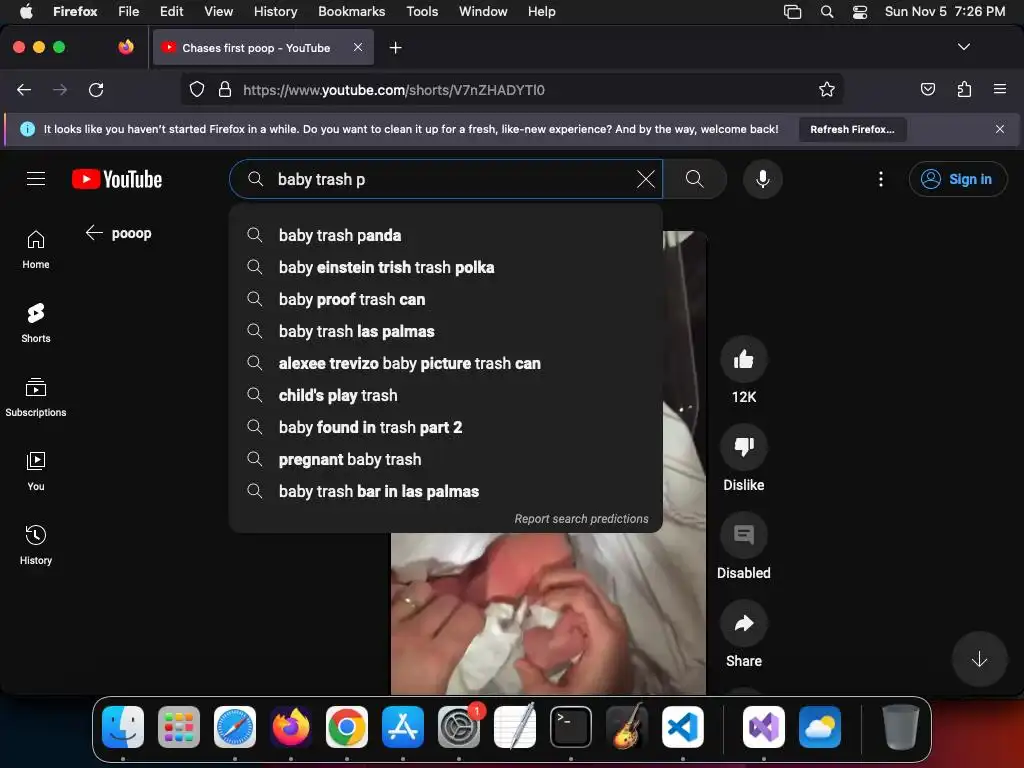
Task: Open the You section in sidebar
Action: pyautogui.click(x=36, y=471)
